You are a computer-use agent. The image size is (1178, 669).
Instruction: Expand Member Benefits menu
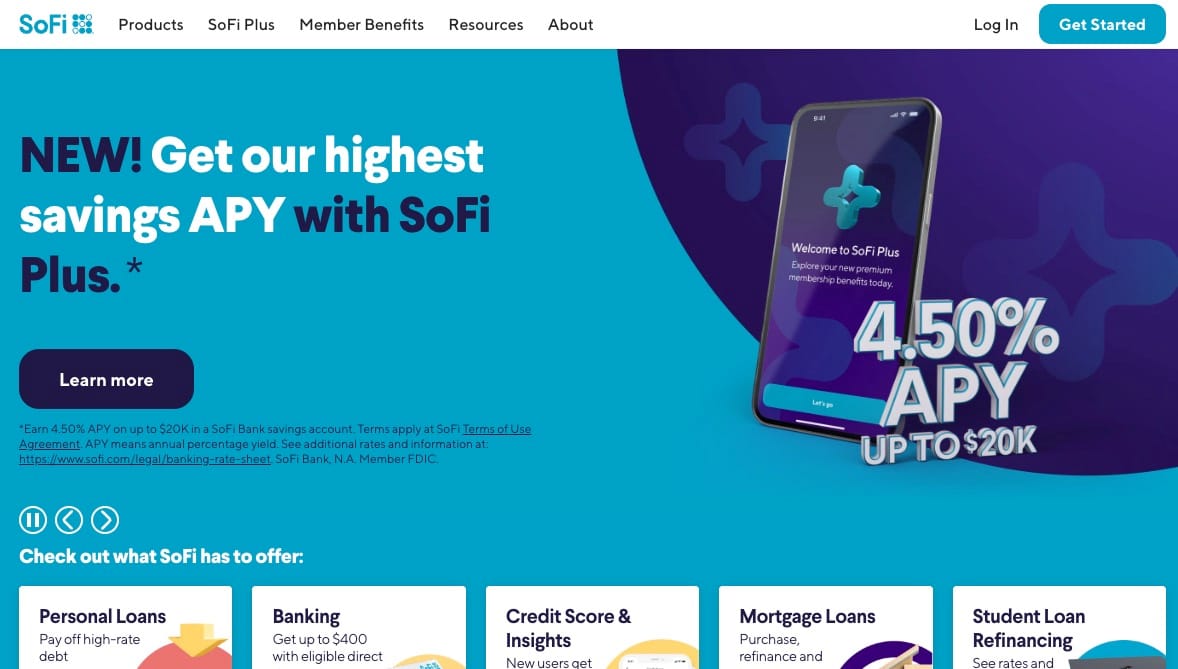click(x=361, y=25)
